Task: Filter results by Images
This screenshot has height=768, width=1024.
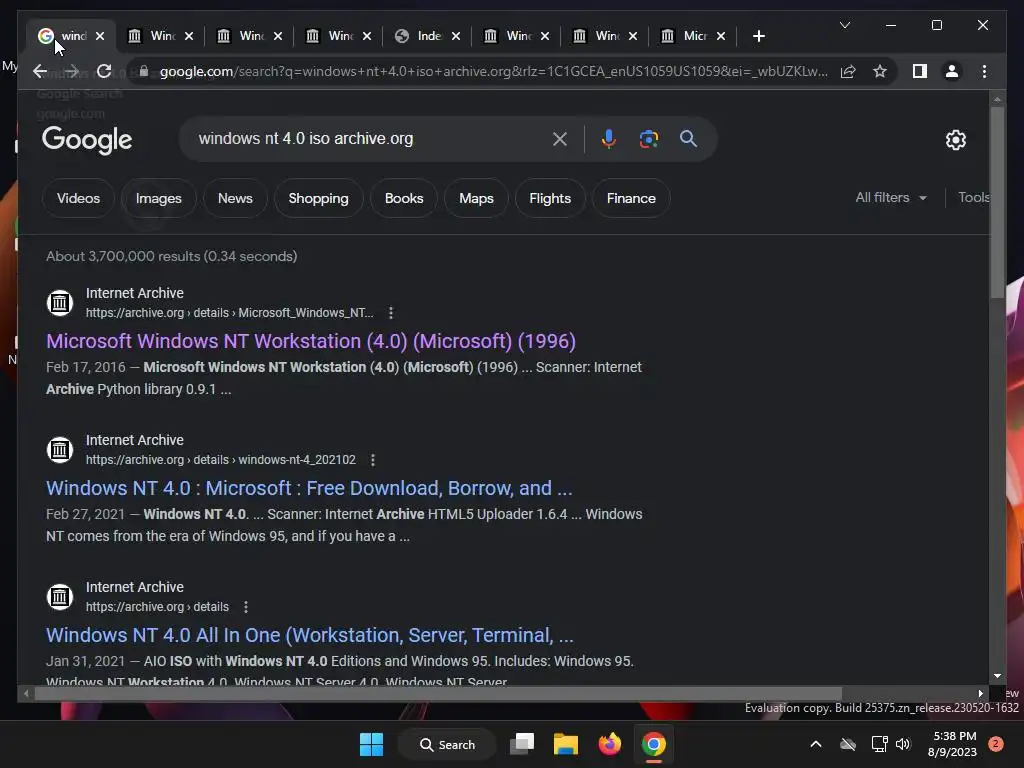Action: point(159,199)
